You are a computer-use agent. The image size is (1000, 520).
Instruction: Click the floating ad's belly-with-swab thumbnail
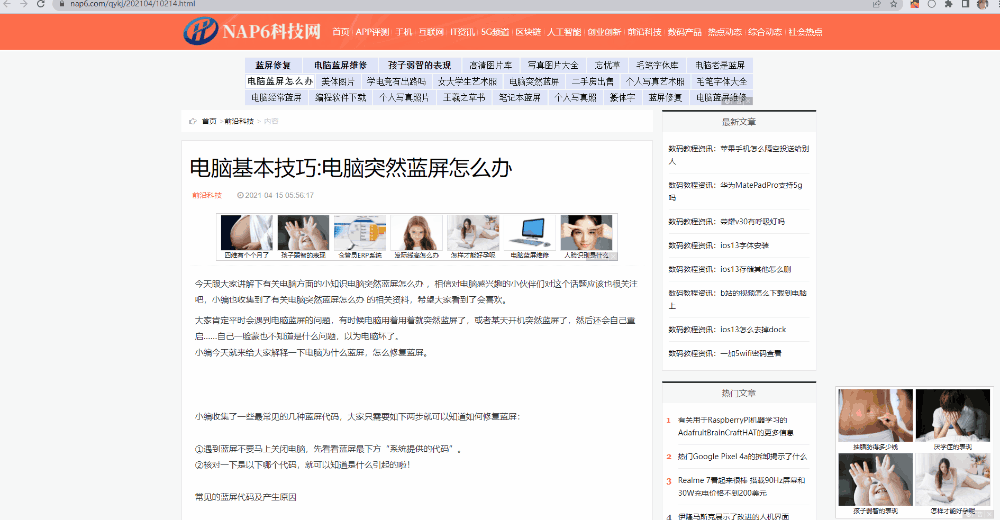point(876,415)
